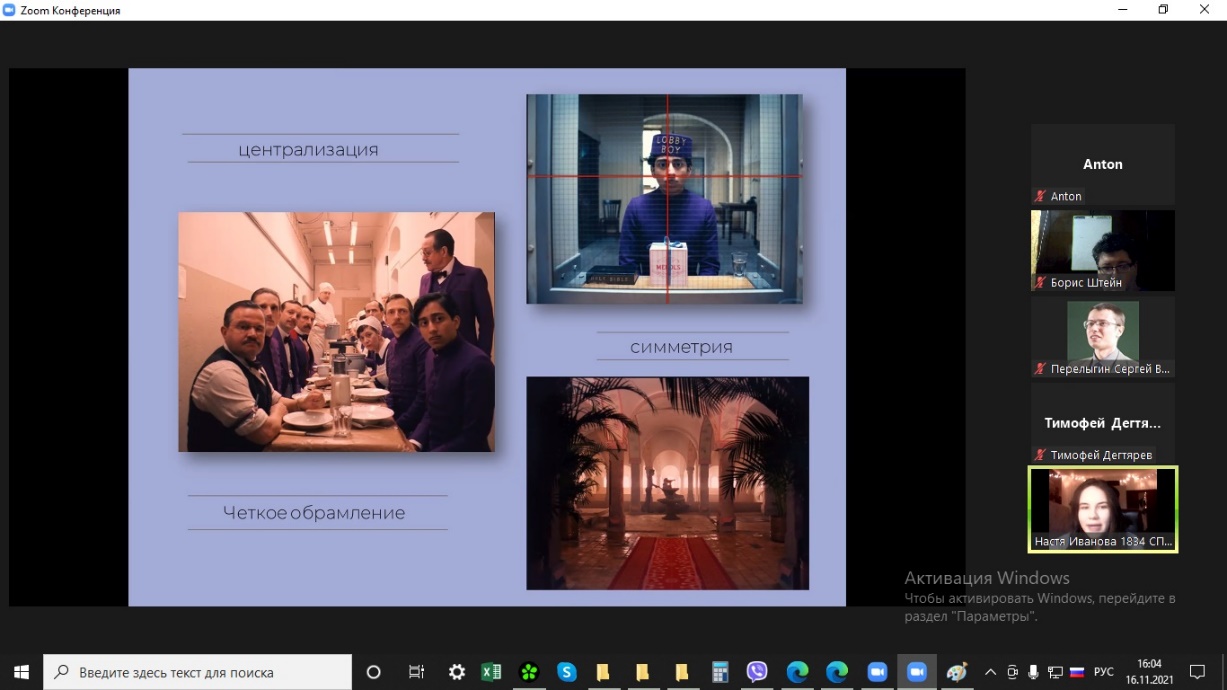Select Борис Штейн's video tile

pyautogui.click(x=1103, y=250)
